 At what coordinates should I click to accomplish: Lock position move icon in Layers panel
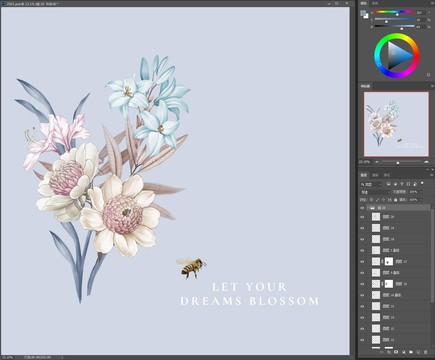383,200
